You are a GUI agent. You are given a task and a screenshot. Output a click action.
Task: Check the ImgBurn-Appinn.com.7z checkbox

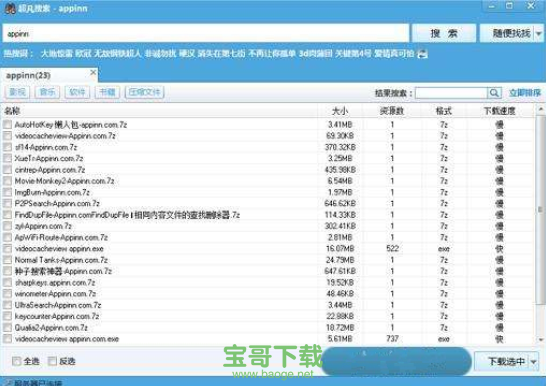(x=7, y=192)
